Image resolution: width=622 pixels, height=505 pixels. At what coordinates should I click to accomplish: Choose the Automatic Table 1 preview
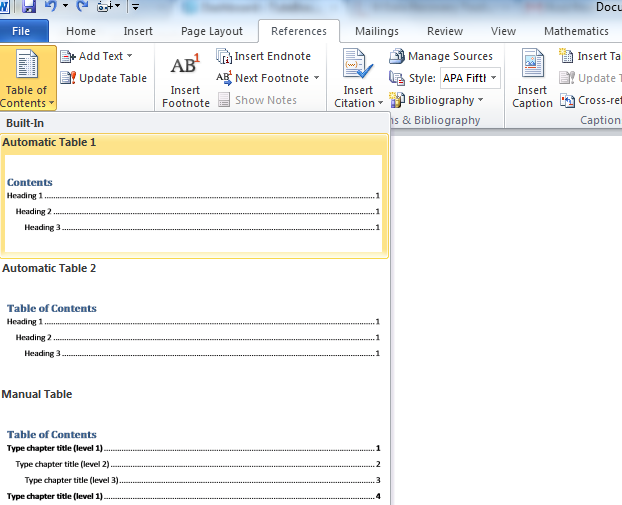pyautogui.click(x=193, y=200)
